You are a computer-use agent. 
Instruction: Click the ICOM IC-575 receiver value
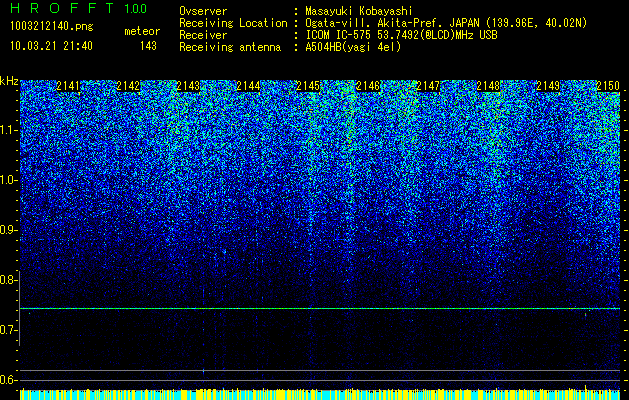pyautogui.click(x=401, y=35)
